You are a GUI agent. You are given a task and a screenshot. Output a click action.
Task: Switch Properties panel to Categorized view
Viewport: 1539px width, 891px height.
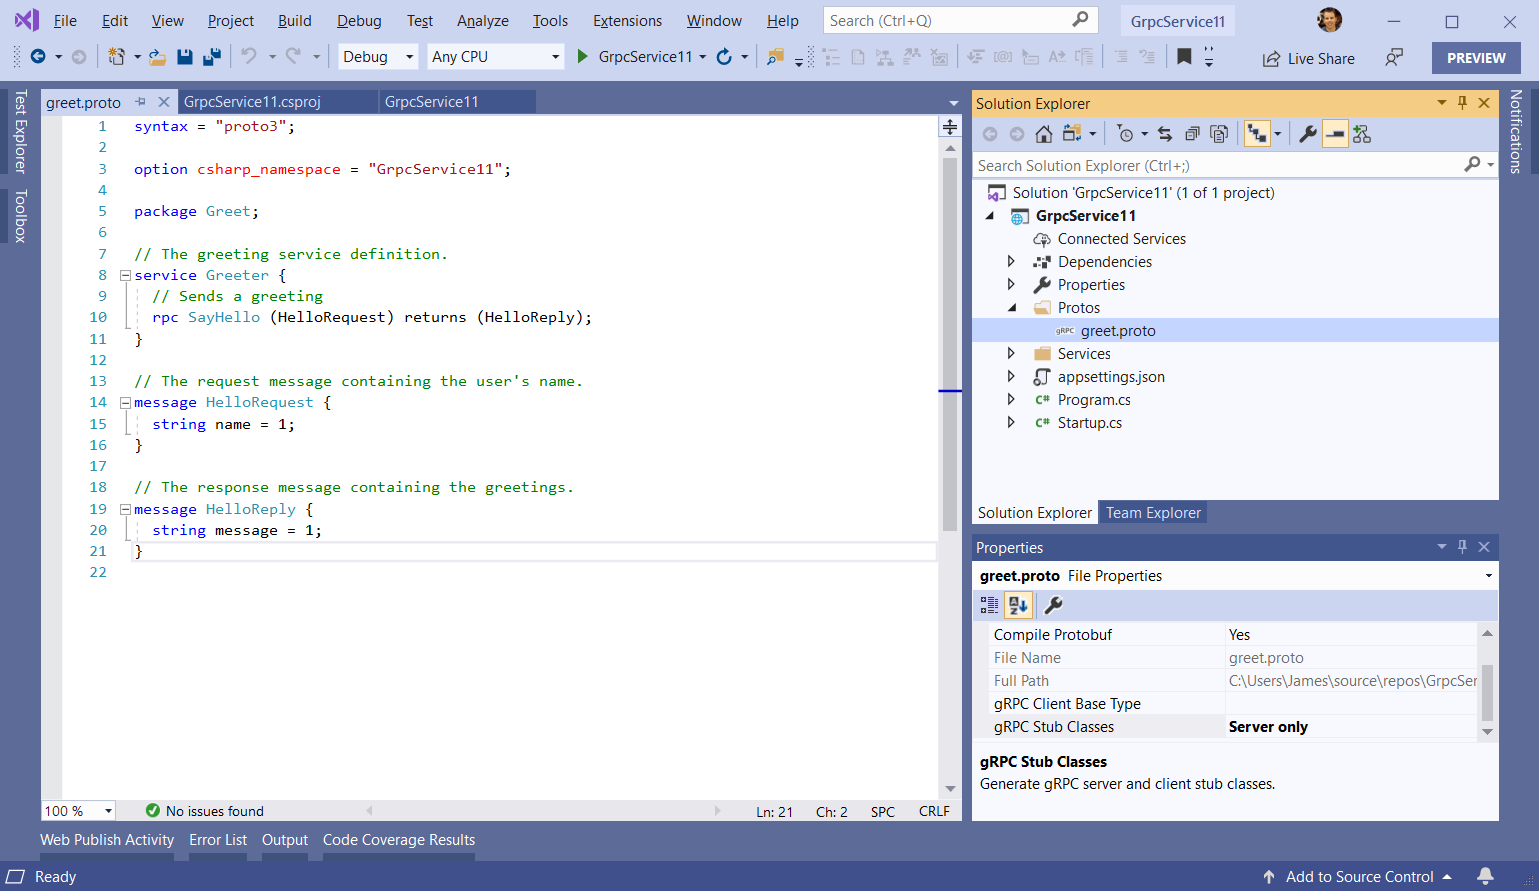click(x=990, y=604)
